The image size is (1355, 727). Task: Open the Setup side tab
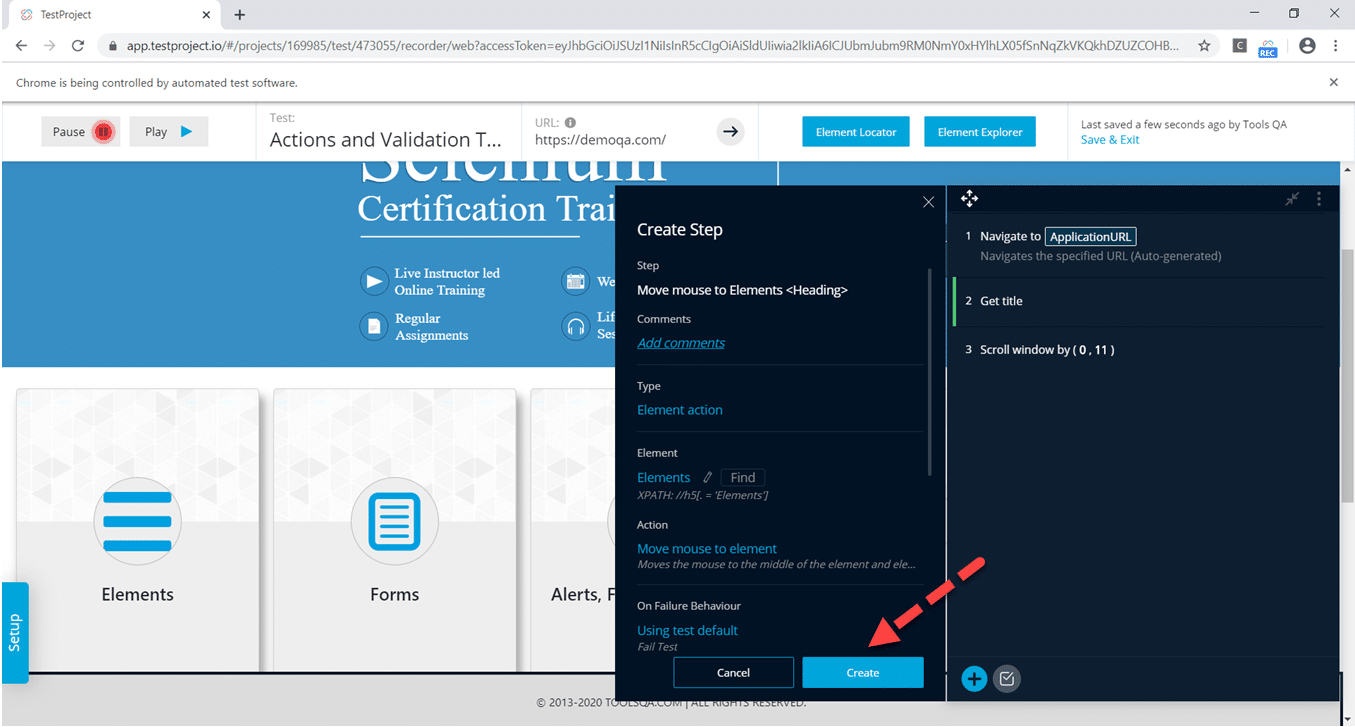point(15,632)
